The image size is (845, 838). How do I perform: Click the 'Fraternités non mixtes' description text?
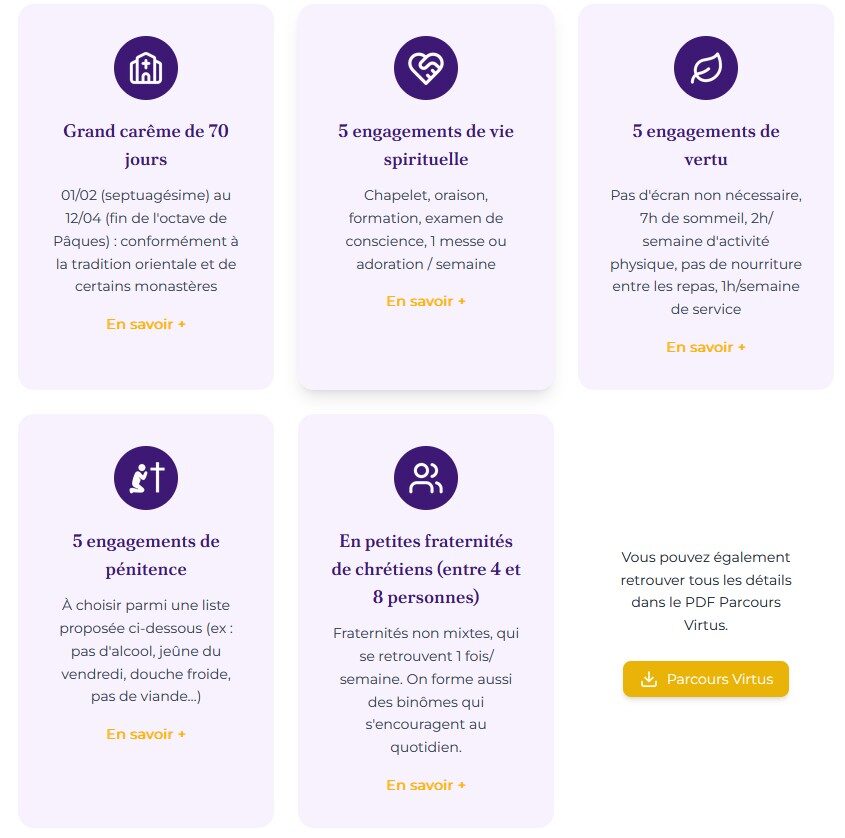coord(426,690)
